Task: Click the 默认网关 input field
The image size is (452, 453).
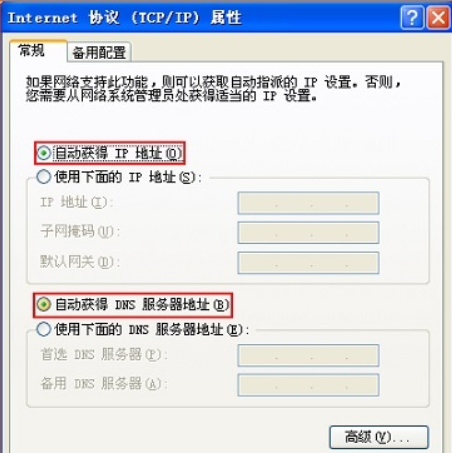Action: point(308,263)
